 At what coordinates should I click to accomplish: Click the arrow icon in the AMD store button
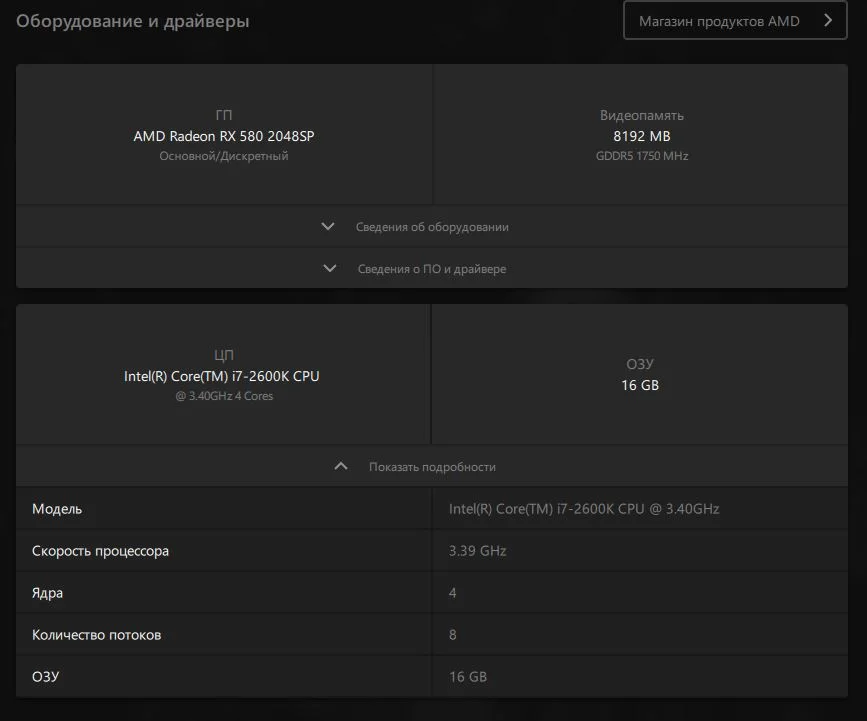pyautogui.click(x=828, y=20)
